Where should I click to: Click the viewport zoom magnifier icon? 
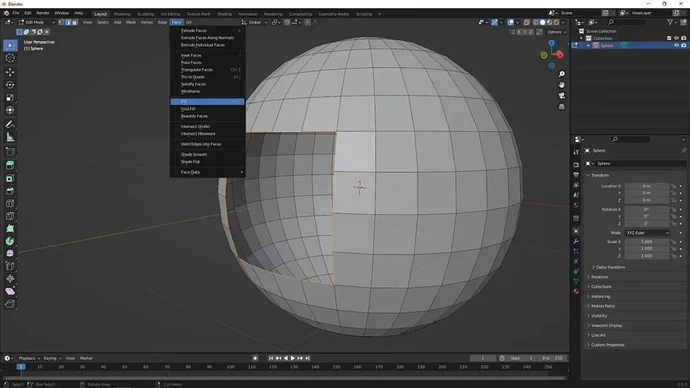click(x=562, y=74)
